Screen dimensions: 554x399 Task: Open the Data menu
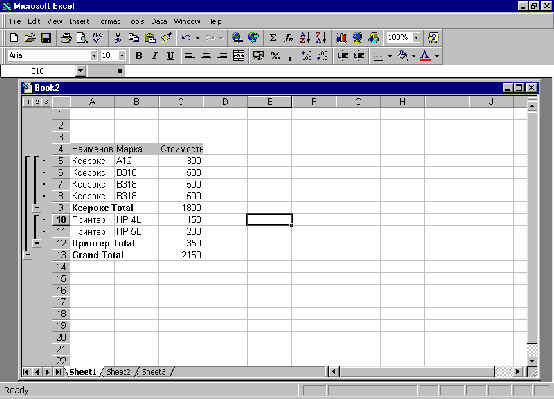(159, 21)
